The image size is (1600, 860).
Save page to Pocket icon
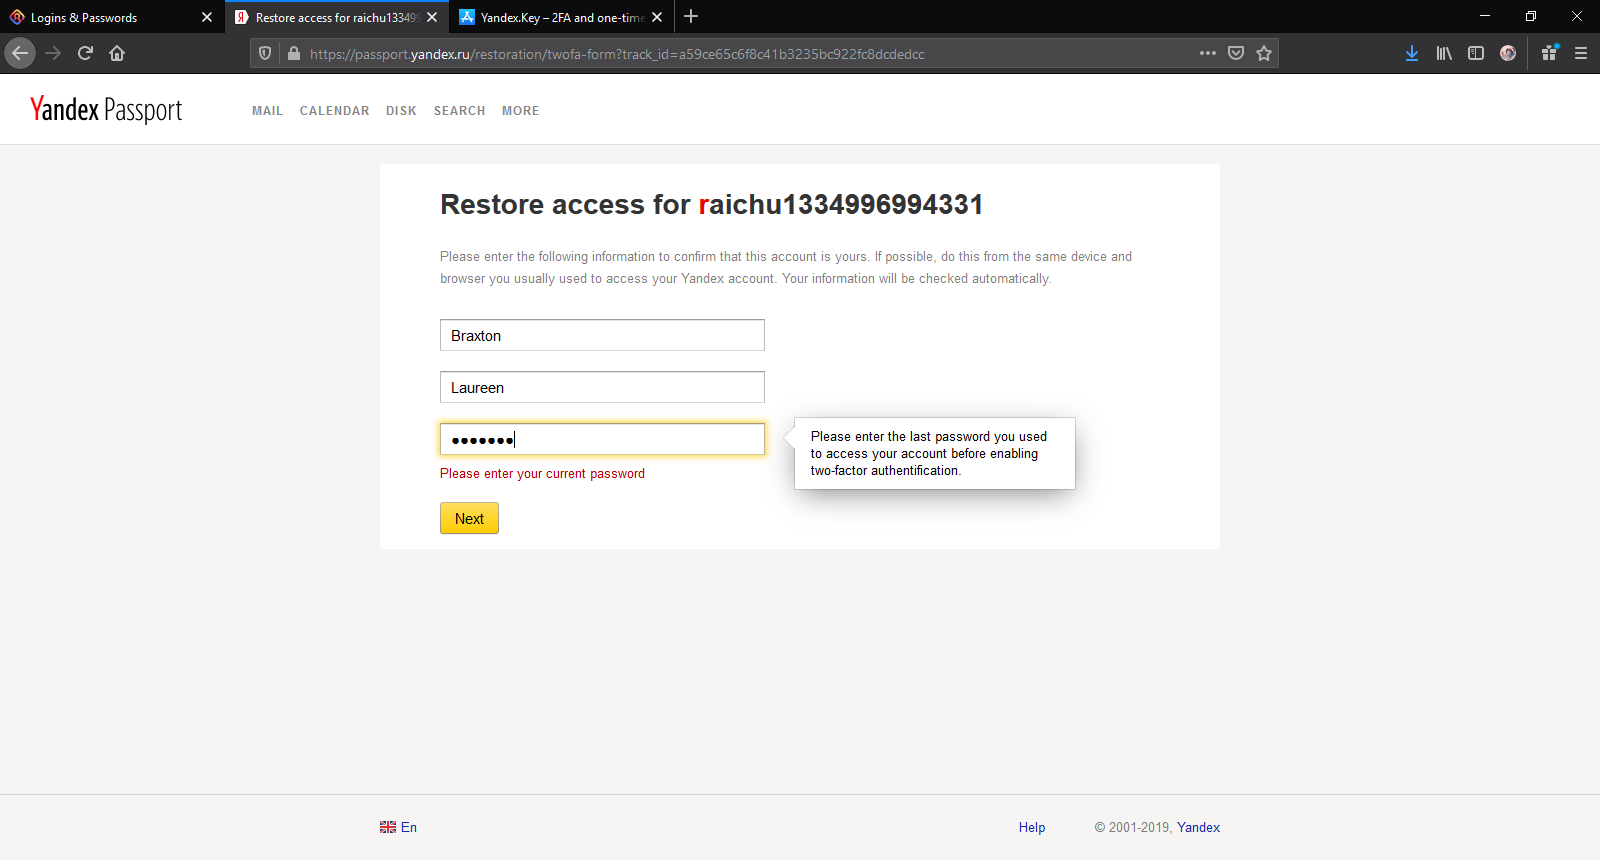[x=1236, y=53]
